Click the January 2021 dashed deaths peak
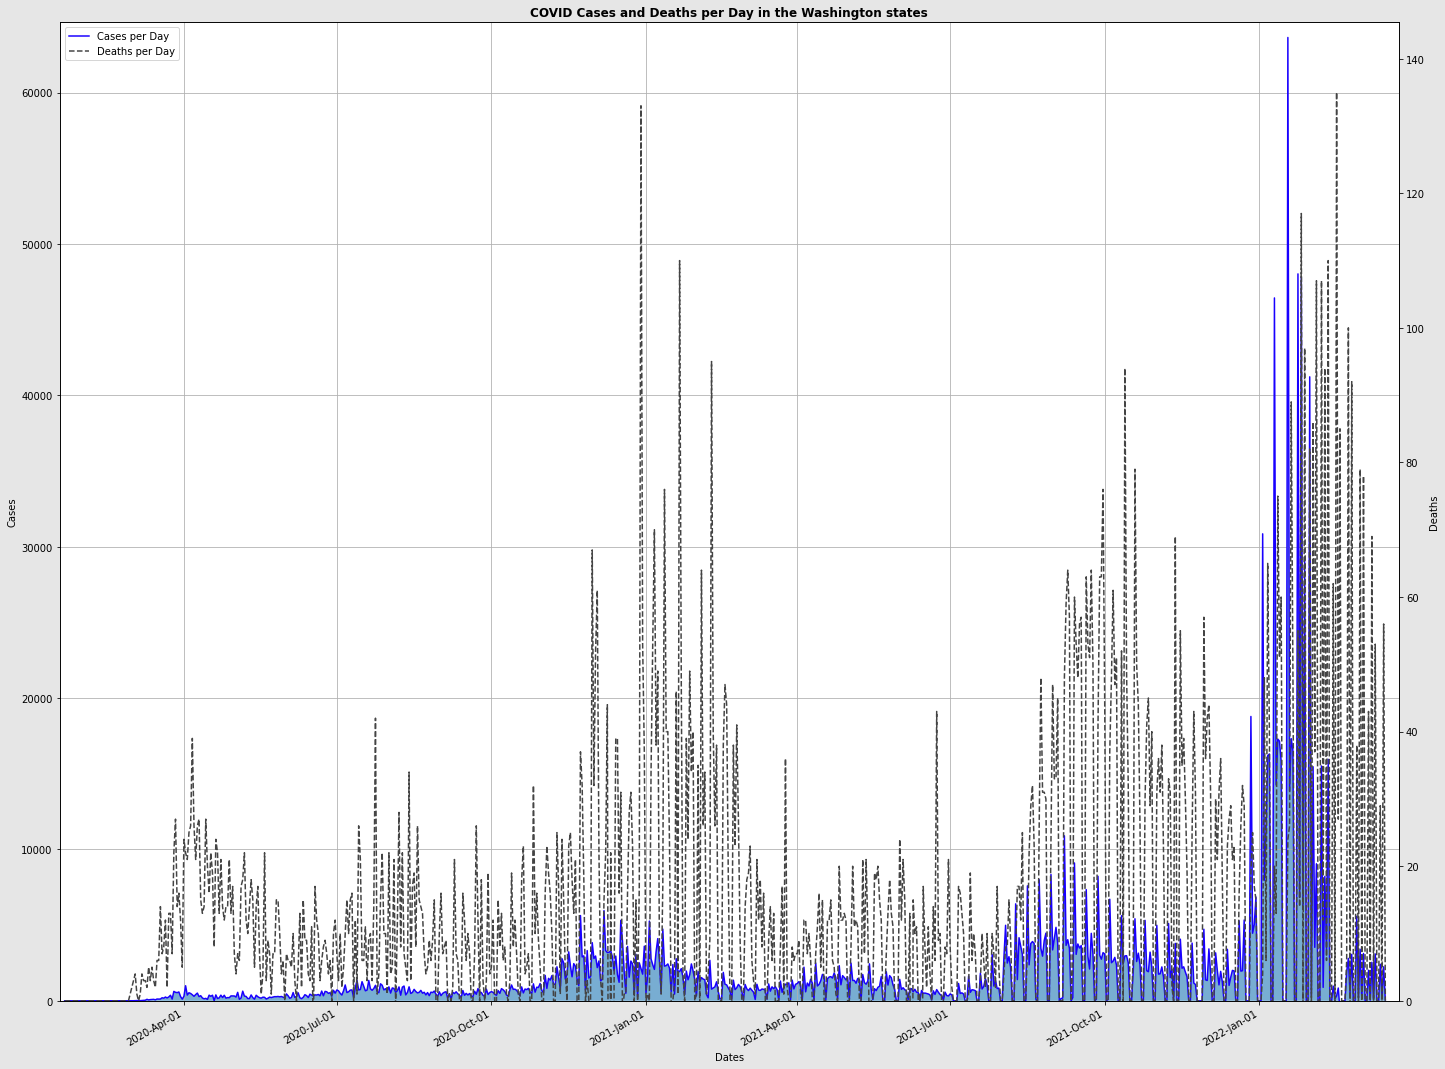The image size is (1445, 1069). (x=641, y=106)
